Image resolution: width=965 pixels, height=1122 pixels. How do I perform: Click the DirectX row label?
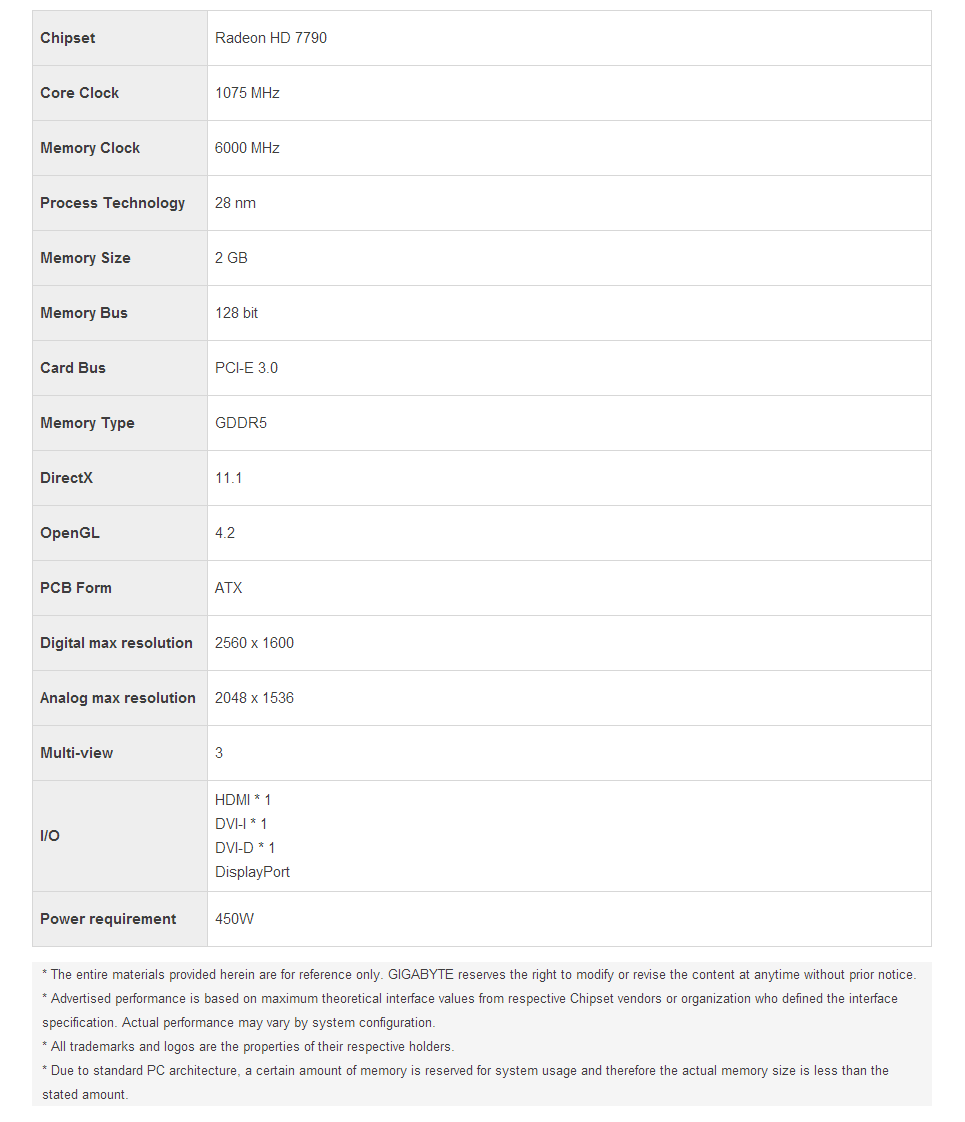(x=66, y=478)
